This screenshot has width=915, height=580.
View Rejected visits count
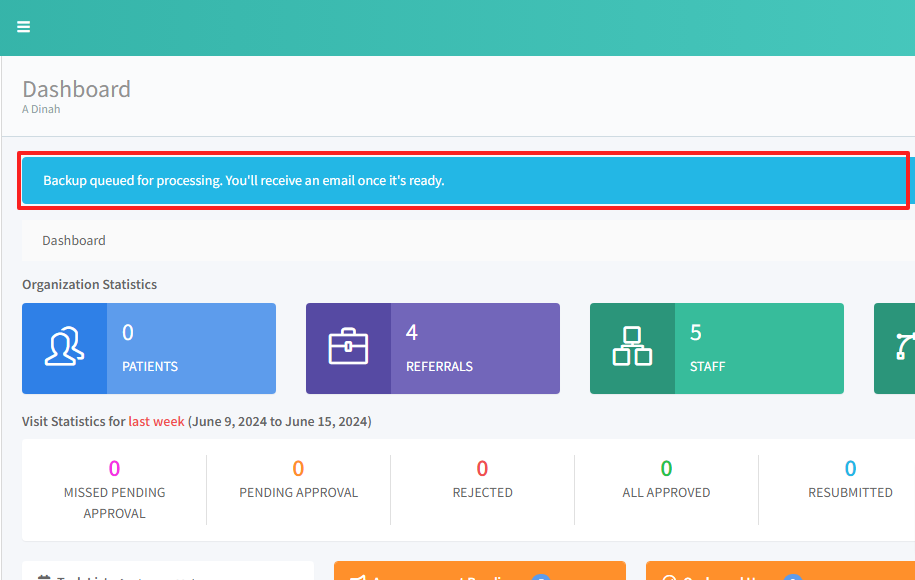[x=482, y=468]
